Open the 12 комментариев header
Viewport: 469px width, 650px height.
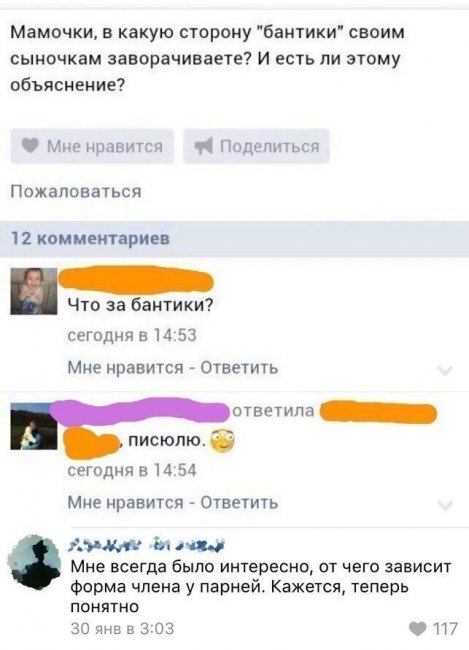click(x=234, y=239)
